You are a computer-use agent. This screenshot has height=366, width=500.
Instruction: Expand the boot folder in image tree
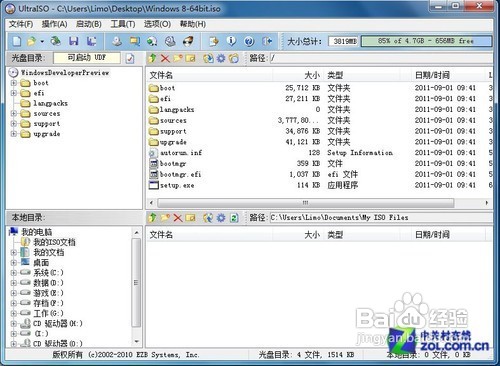[14, 83]
